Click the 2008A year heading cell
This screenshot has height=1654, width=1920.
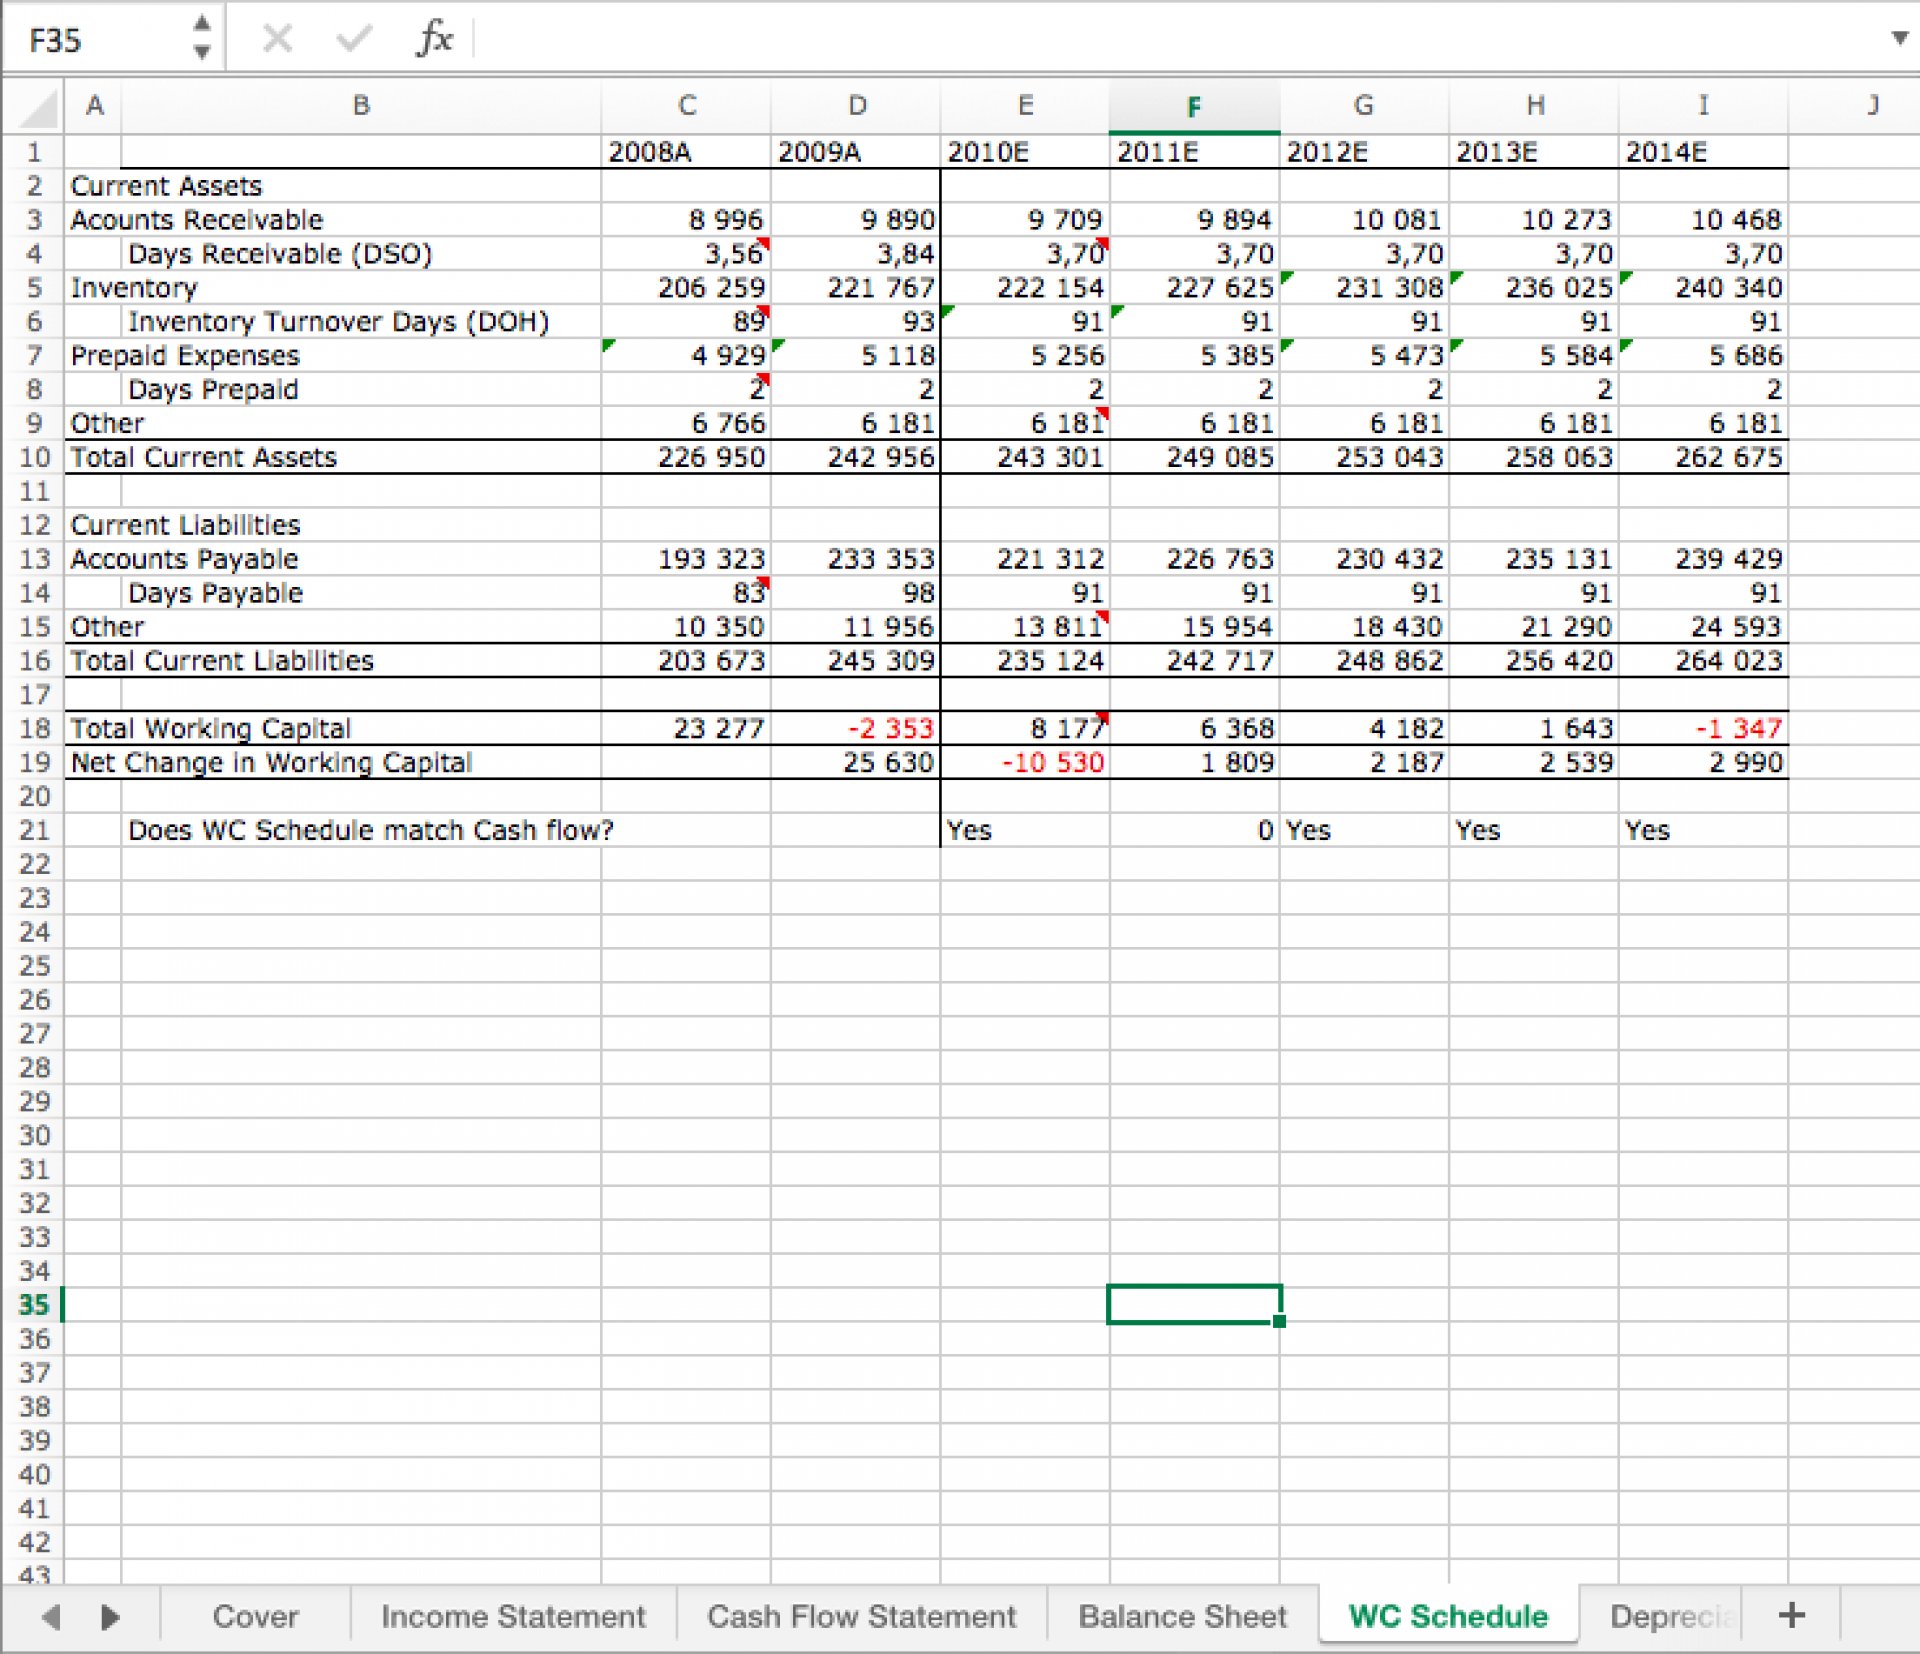686,152
